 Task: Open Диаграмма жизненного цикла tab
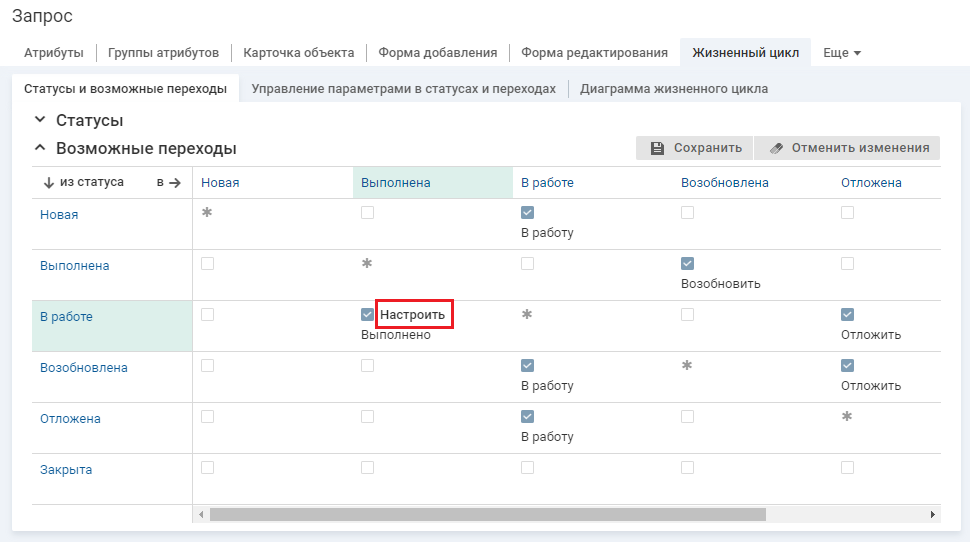(673, 89)
